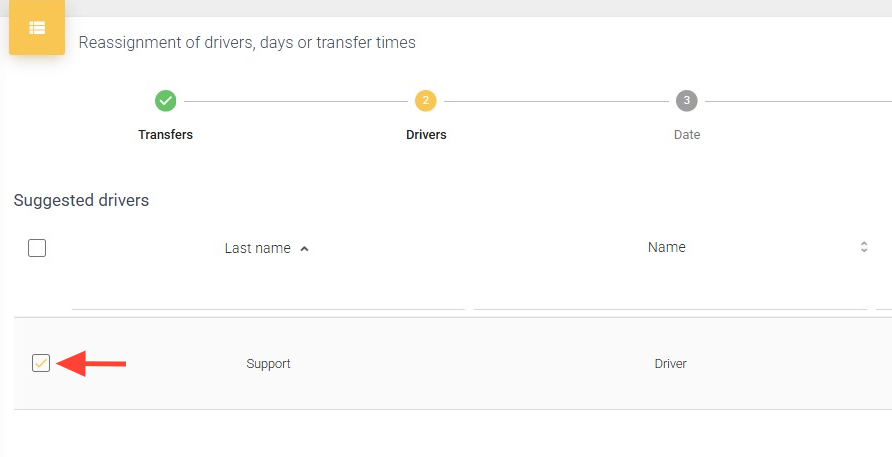The height and width of the screenshot is (457, 892).
Task: Click the Last name ascending sort arrow
Action: tap(305, 249)
